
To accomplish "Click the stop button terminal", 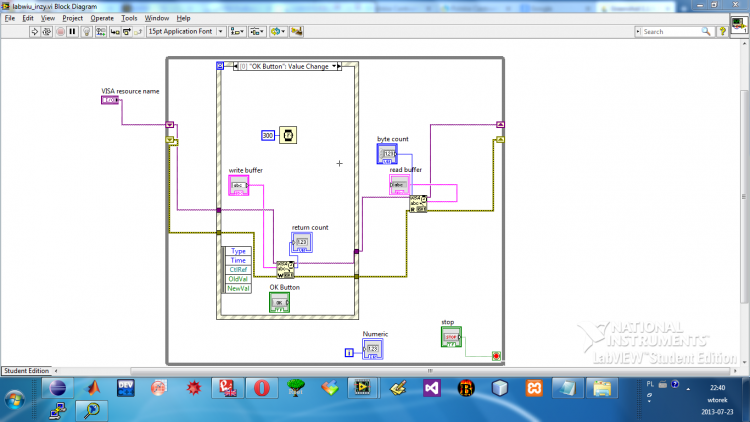I will [x=451, y=337].
